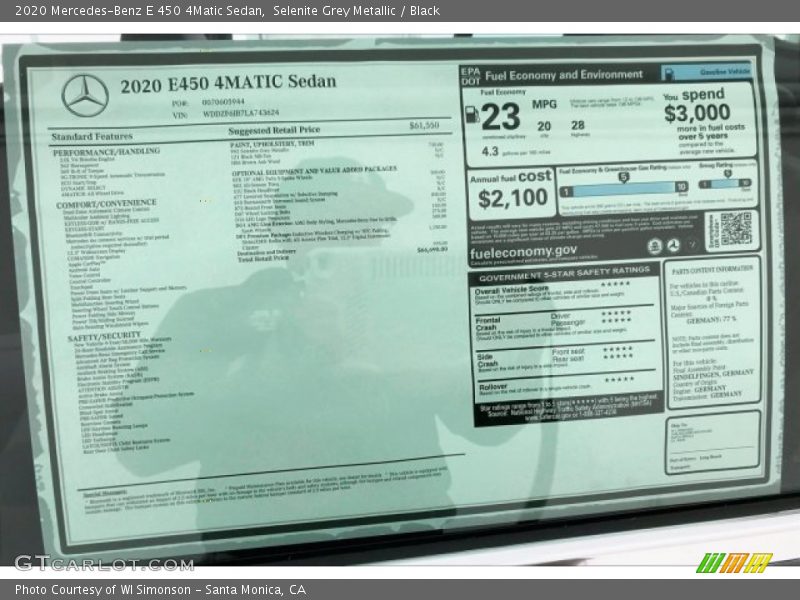
Task: Click the 'Side Crash' label
Action: point(487,360)
